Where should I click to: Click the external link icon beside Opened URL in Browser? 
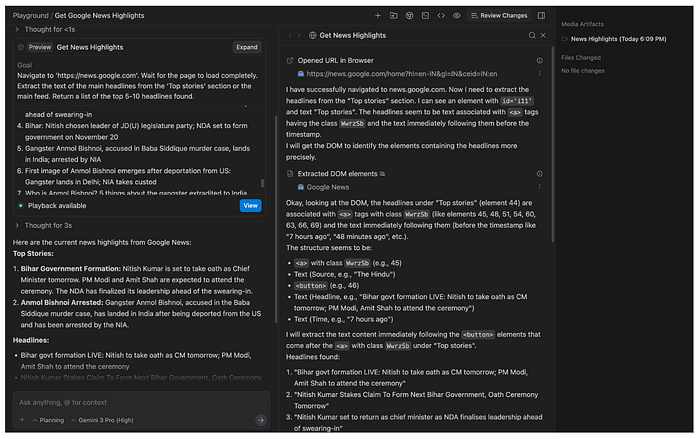click(x=290, y=60)
